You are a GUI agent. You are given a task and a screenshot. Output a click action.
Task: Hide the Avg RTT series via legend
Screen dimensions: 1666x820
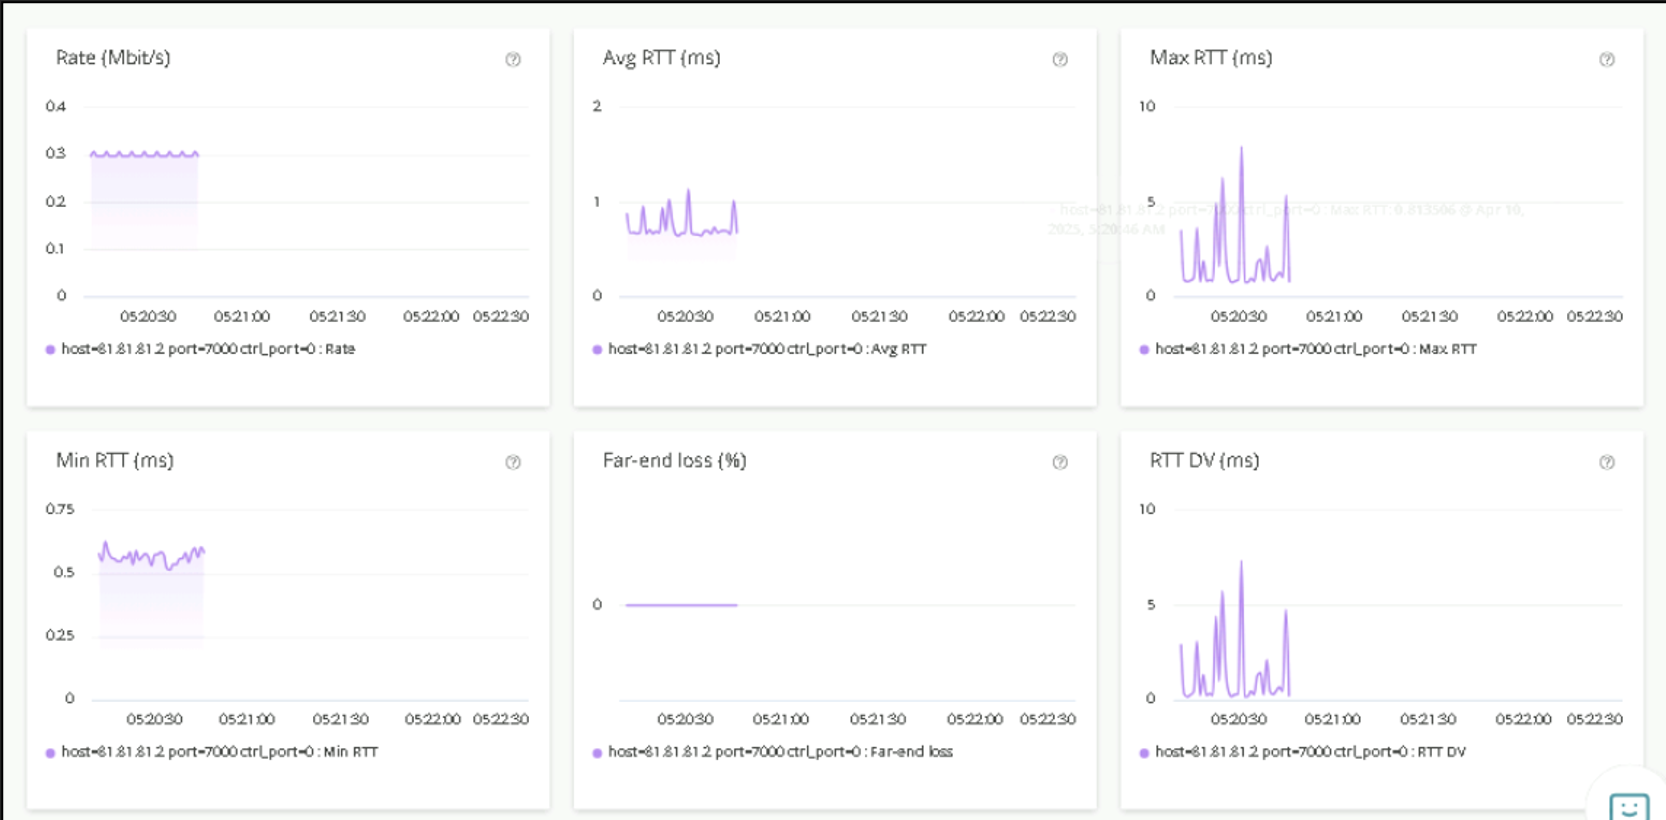coord(766,349)
